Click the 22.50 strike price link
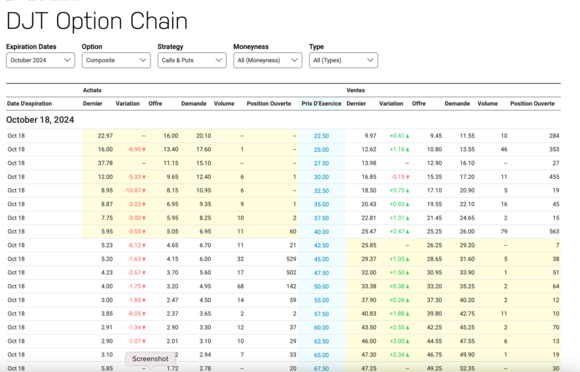The width and height of the screenshot is (580, 372). point(321,136)
